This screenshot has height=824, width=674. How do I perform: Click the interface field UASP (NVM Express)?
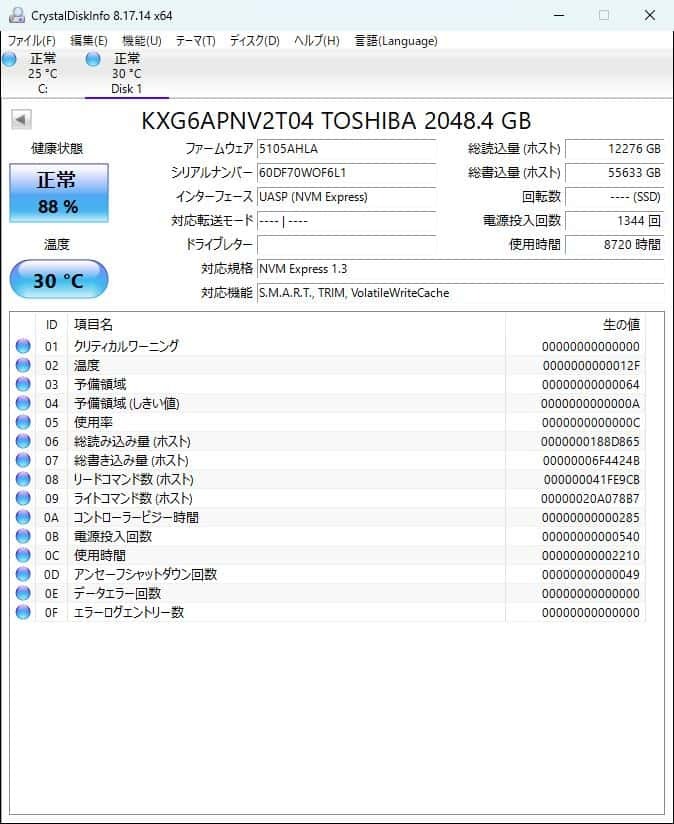(x=347, y=197)
